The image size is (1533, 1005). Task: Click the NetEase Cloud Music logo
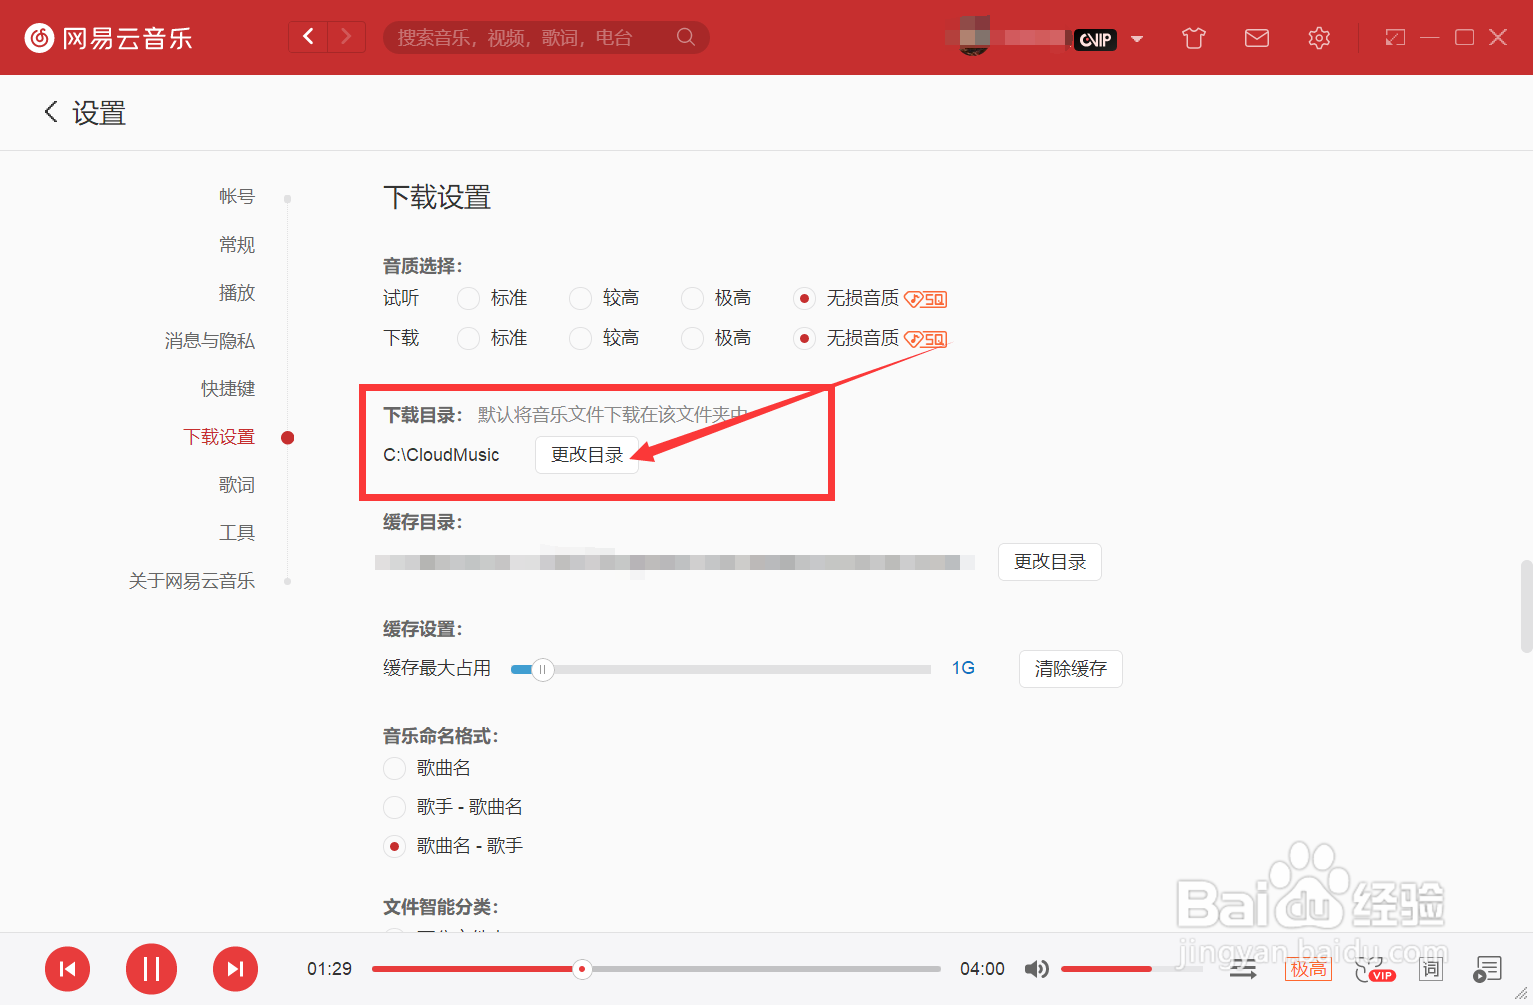click(x=39, y=37)
